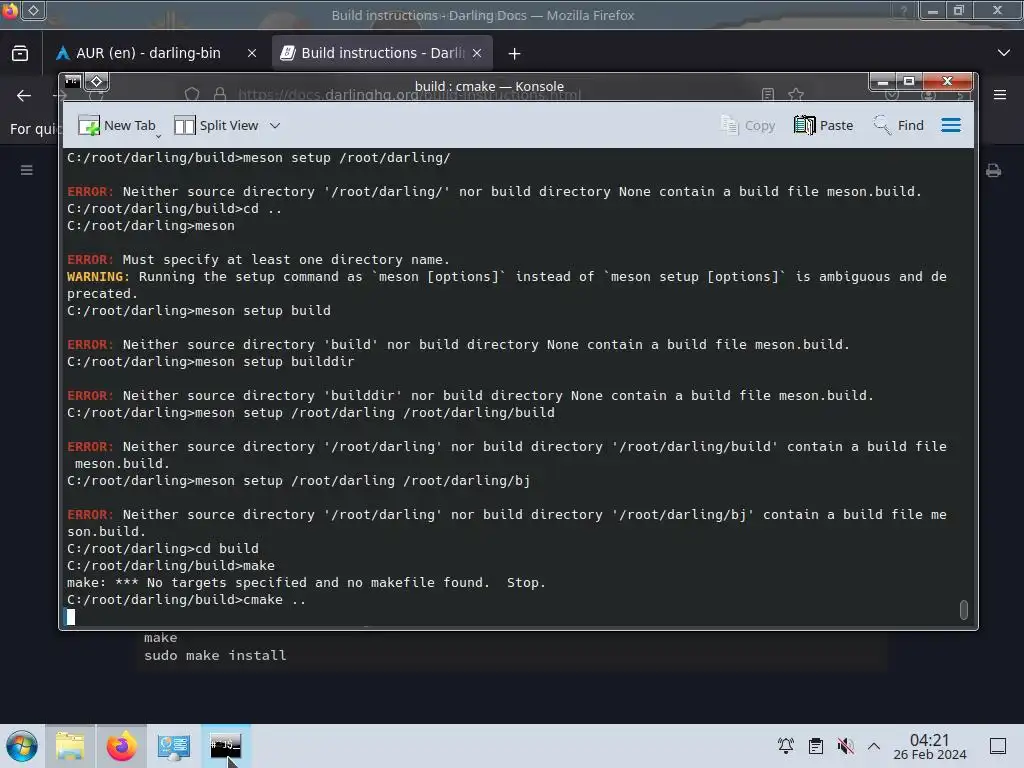This screenshot has height=768, width=1024.
Task: Bookmark page with star icon in Firefox
Action: click(795, 95)
